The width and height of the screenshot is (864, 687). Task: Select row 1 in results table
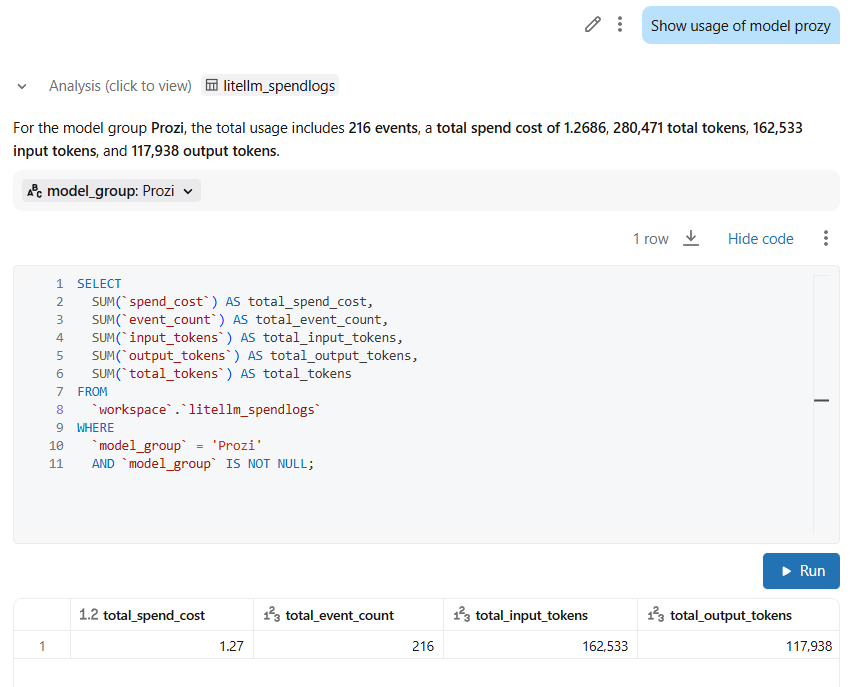(42, 646)
